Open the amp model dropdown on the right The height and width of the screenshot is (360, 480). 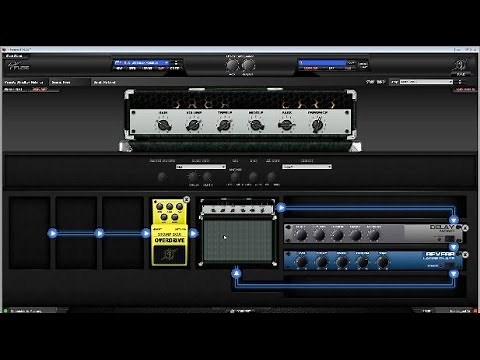[426, 82]
